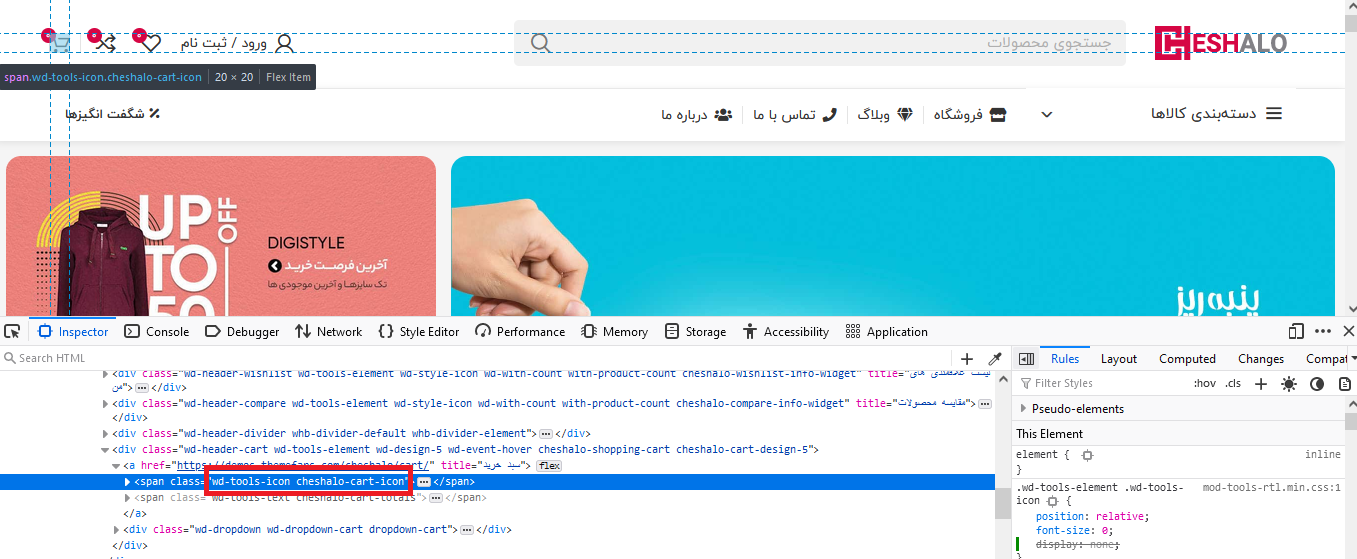Toggle :hov pseudo-class panel

coord(1205,383)
